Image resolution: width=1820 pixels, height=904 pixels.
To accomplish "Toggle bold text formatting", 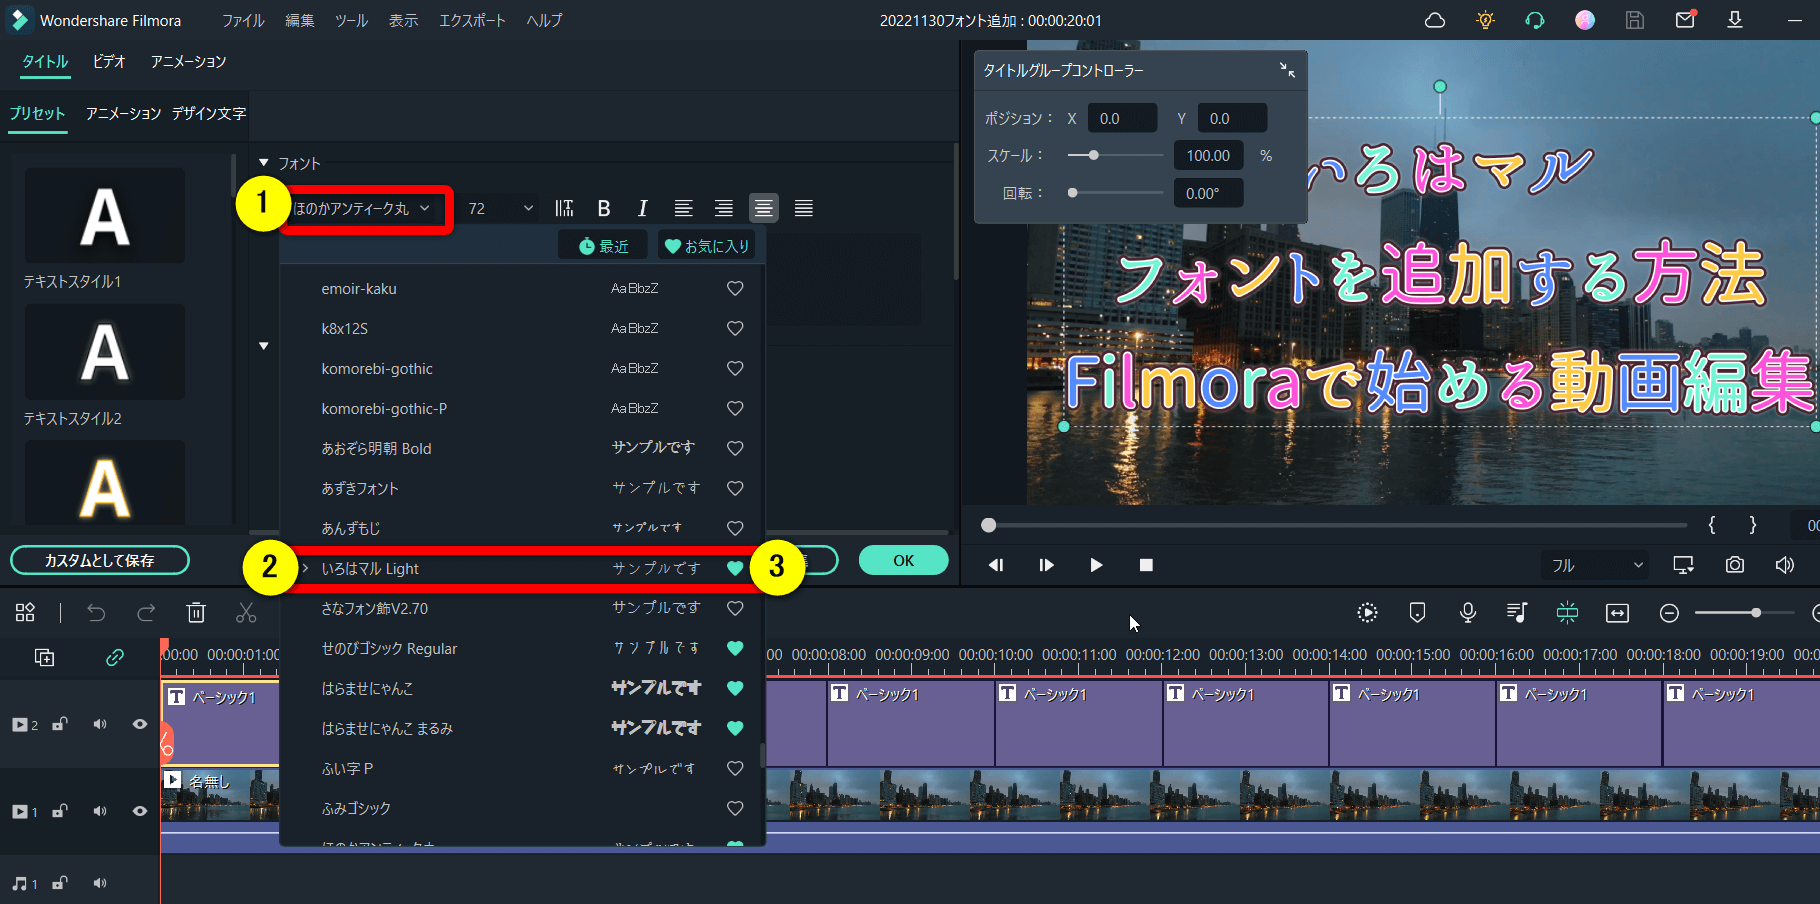I will click(x=604, y=208).
